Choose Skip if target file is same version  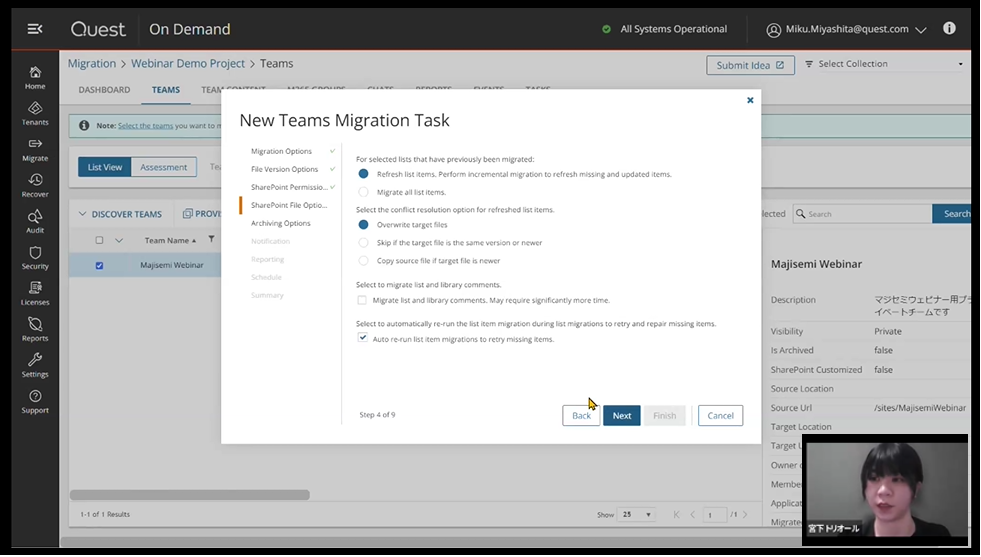(364, 243)
